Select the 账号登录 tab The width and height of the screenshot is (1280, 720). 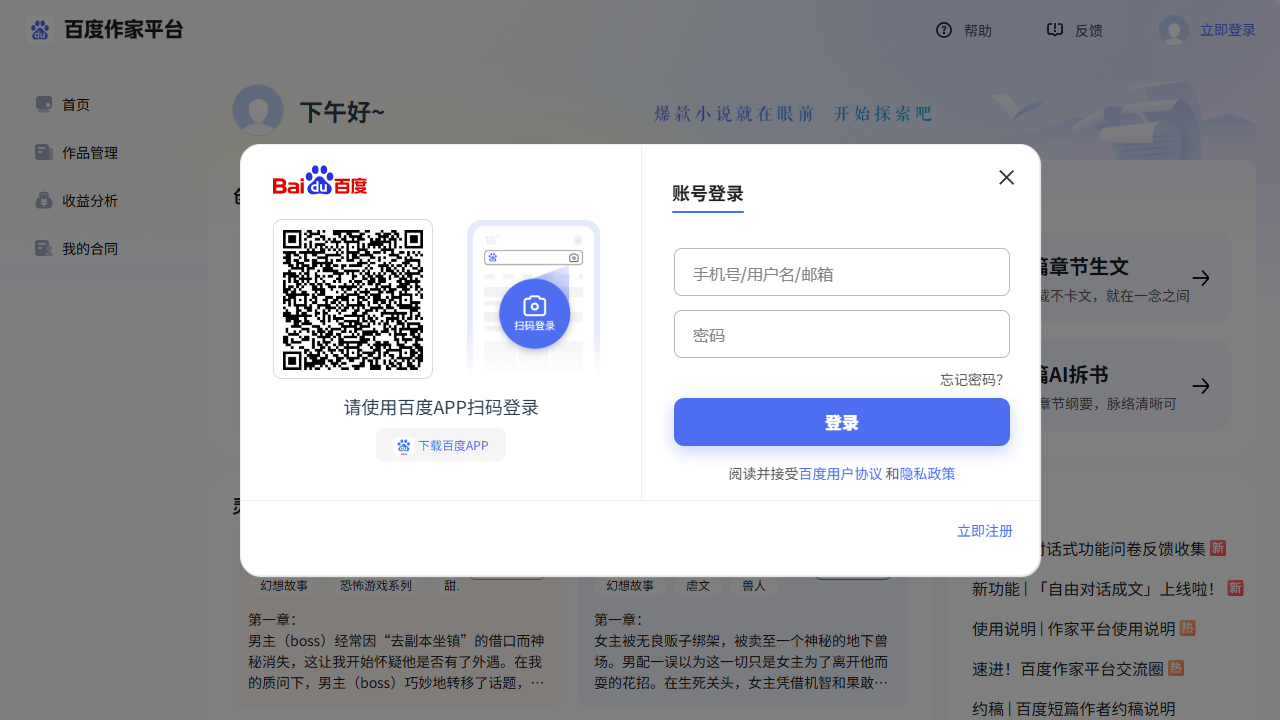(x=707, y=194)
